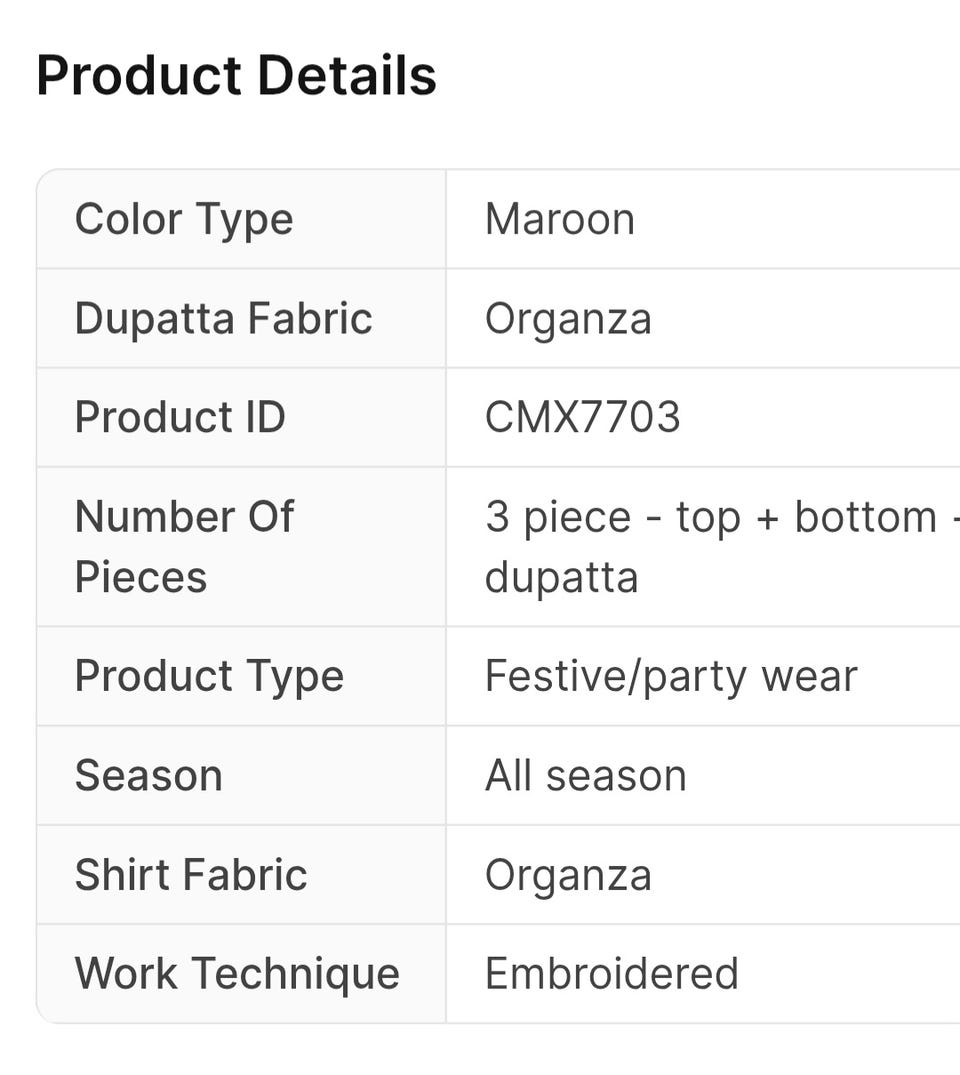Select the Number Of Pieces label

[x=184, y=546]
